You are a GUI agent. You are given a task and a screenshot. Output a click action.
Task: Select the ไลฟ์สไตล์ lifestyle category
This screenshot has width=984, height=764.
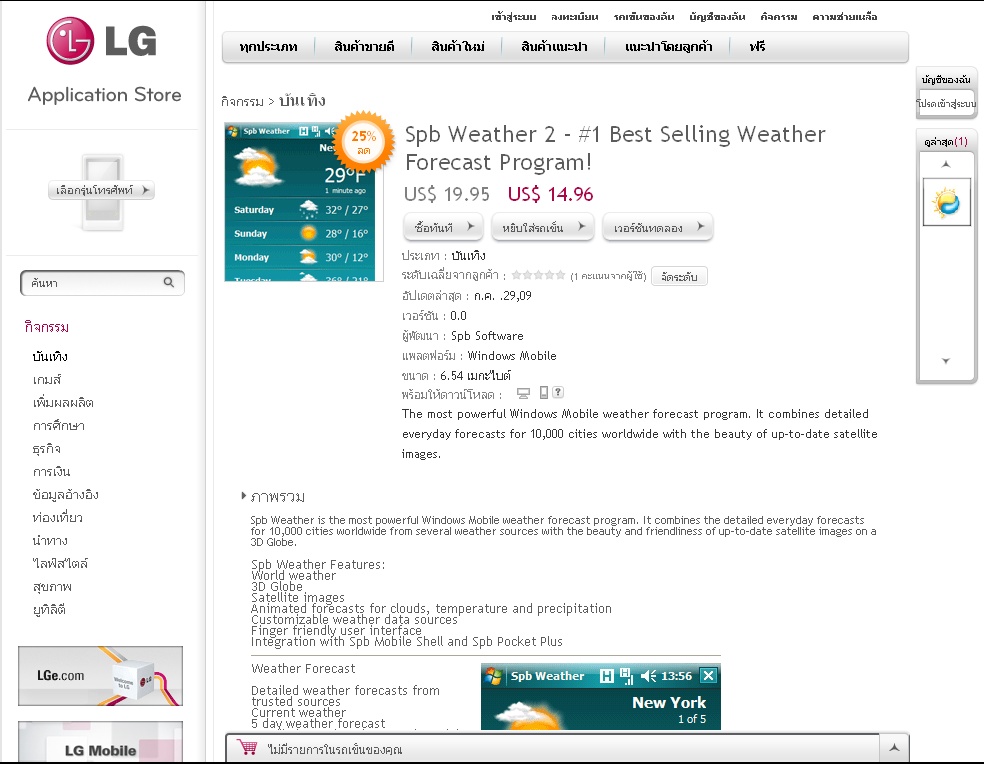point(60,563)
